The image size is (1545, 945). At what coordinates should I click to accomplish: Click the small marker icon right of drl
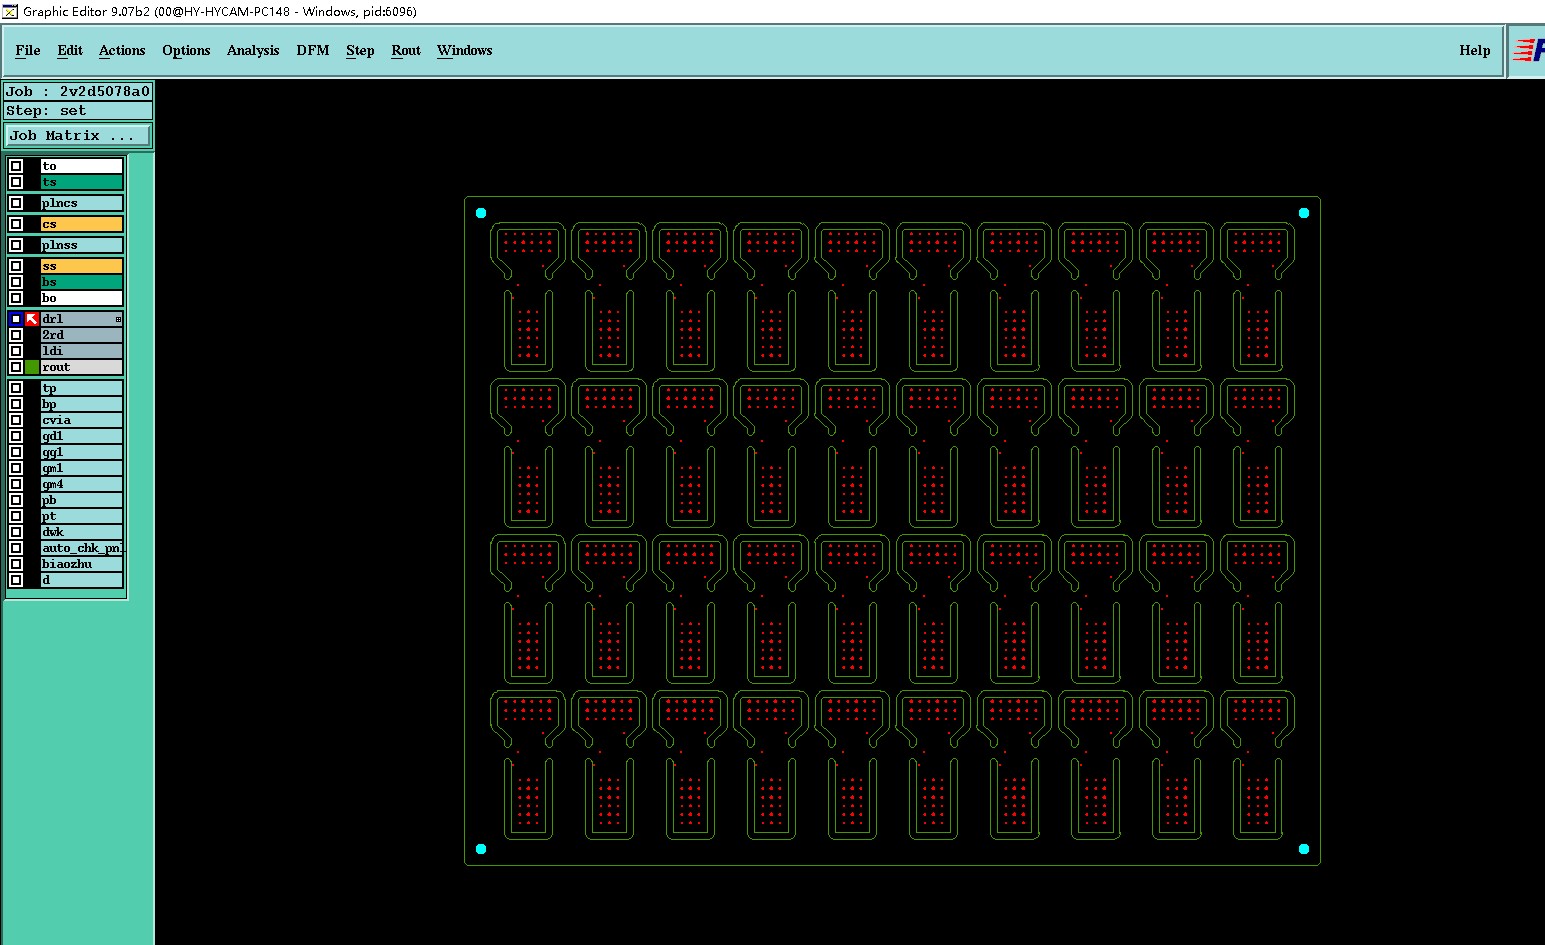pyautogui.click(x=118, y=319)
